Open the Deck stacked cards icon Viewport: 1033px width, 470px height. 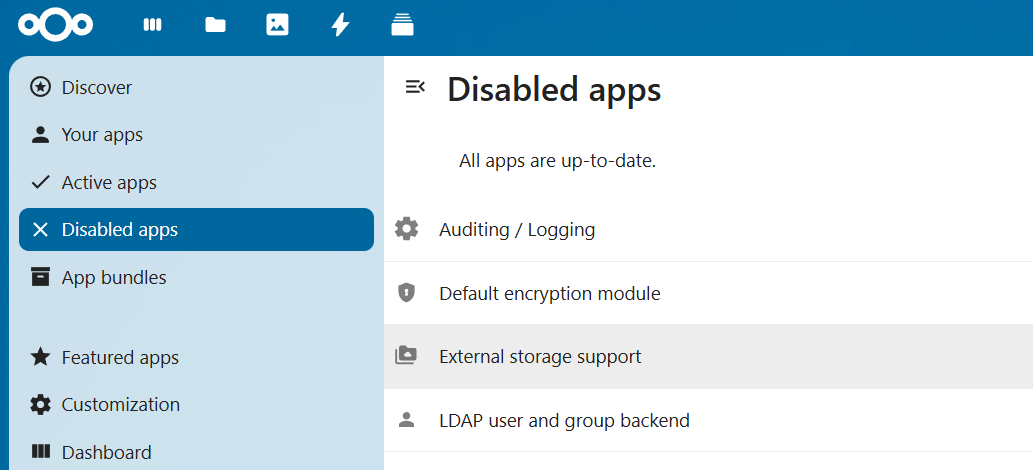[x=402, y=25]
